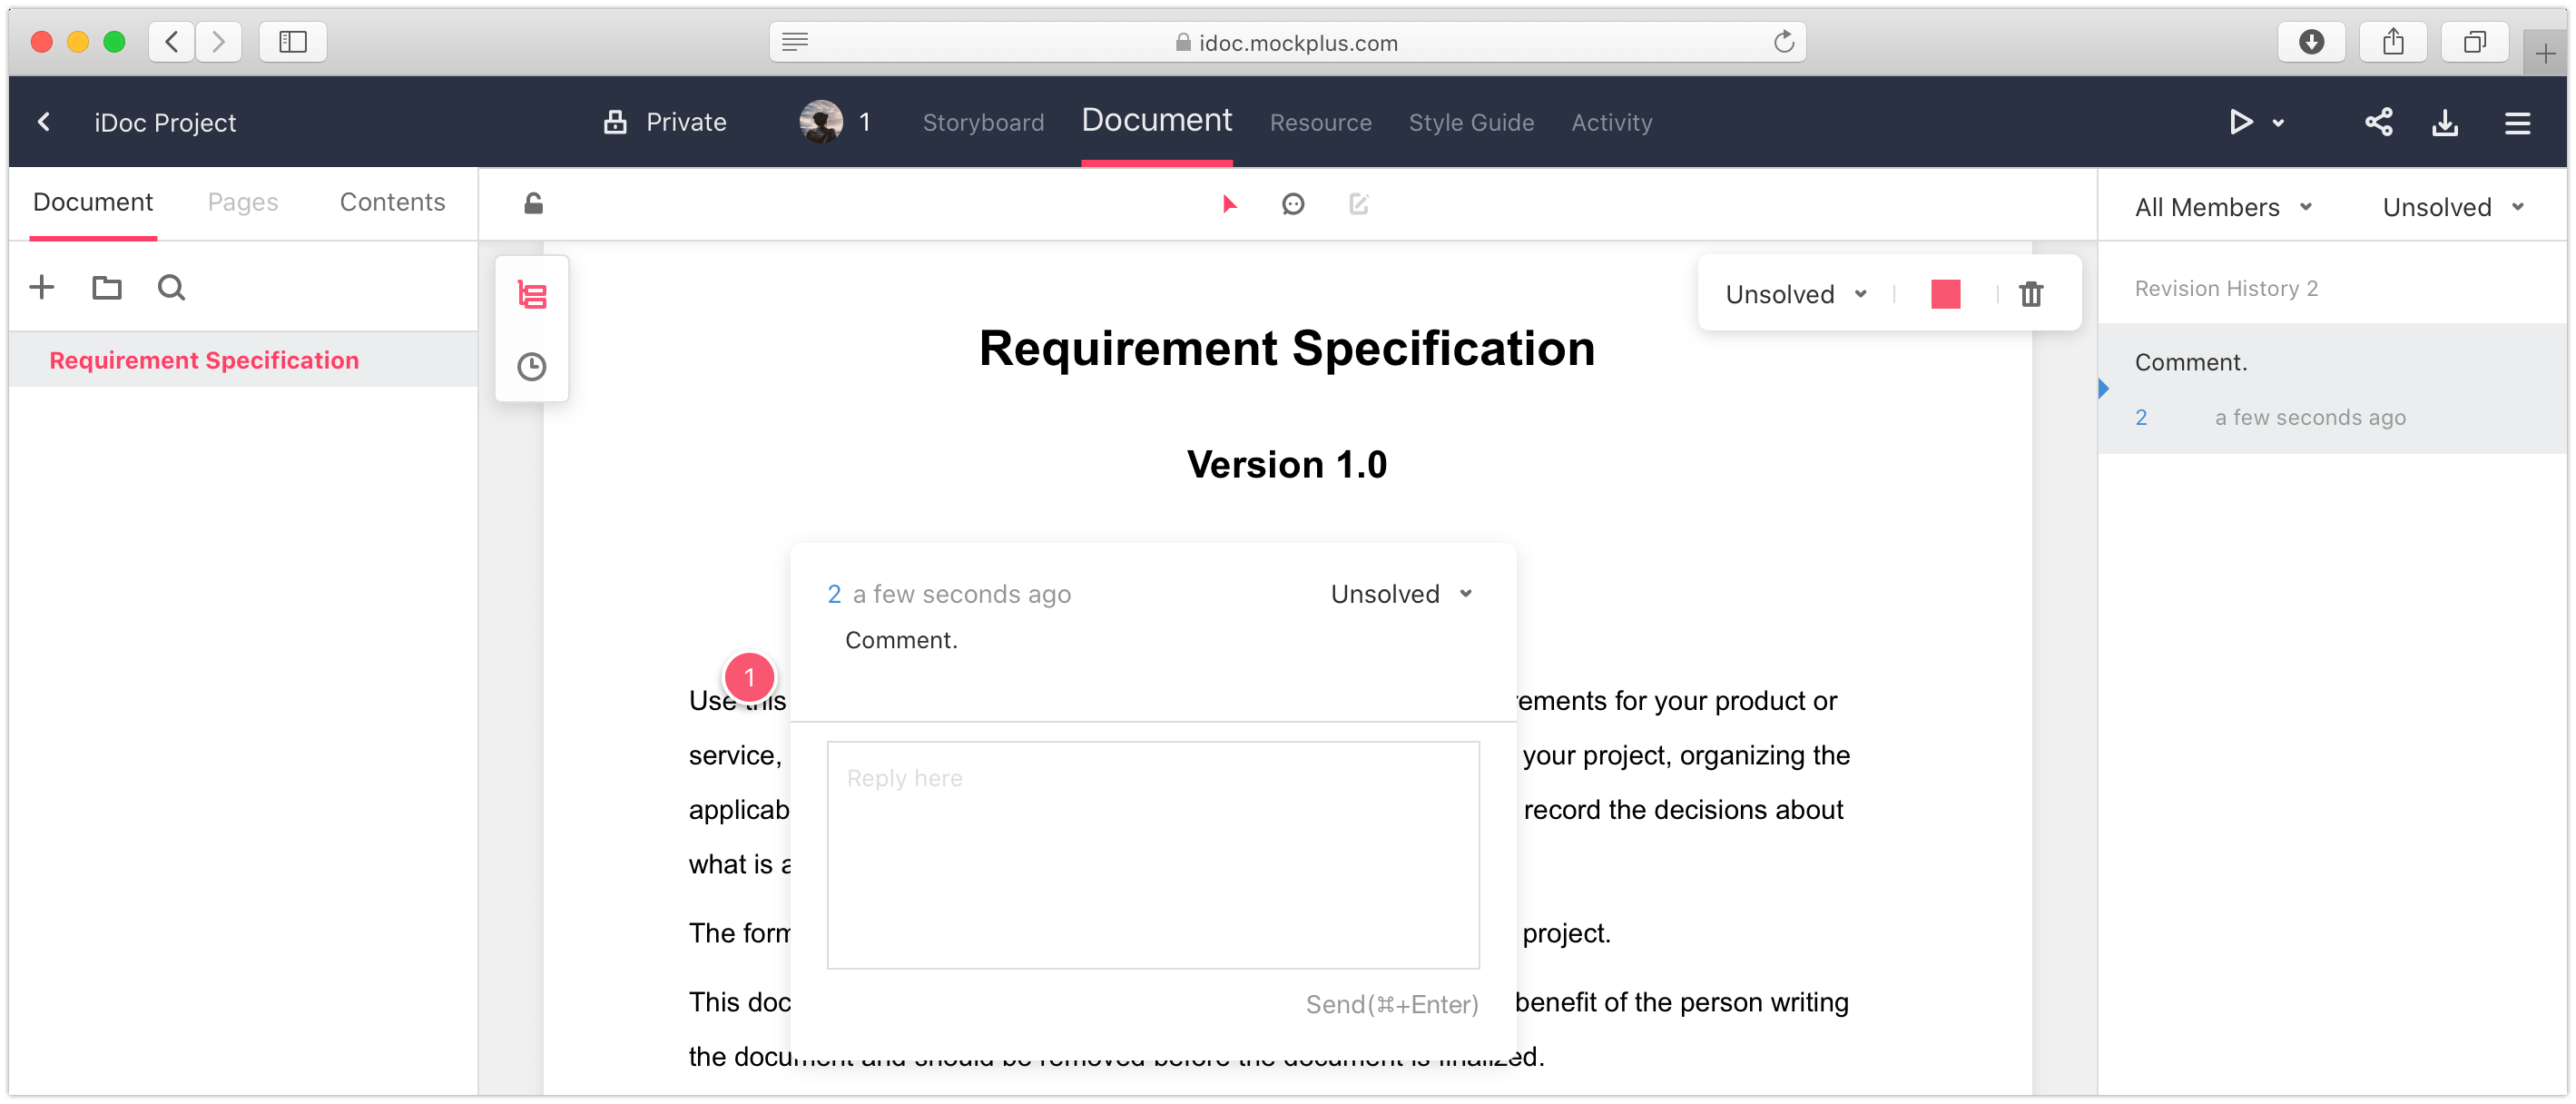2576x1104 pixels.
Task: Click the Safari forward button
Action: [218, 42]
